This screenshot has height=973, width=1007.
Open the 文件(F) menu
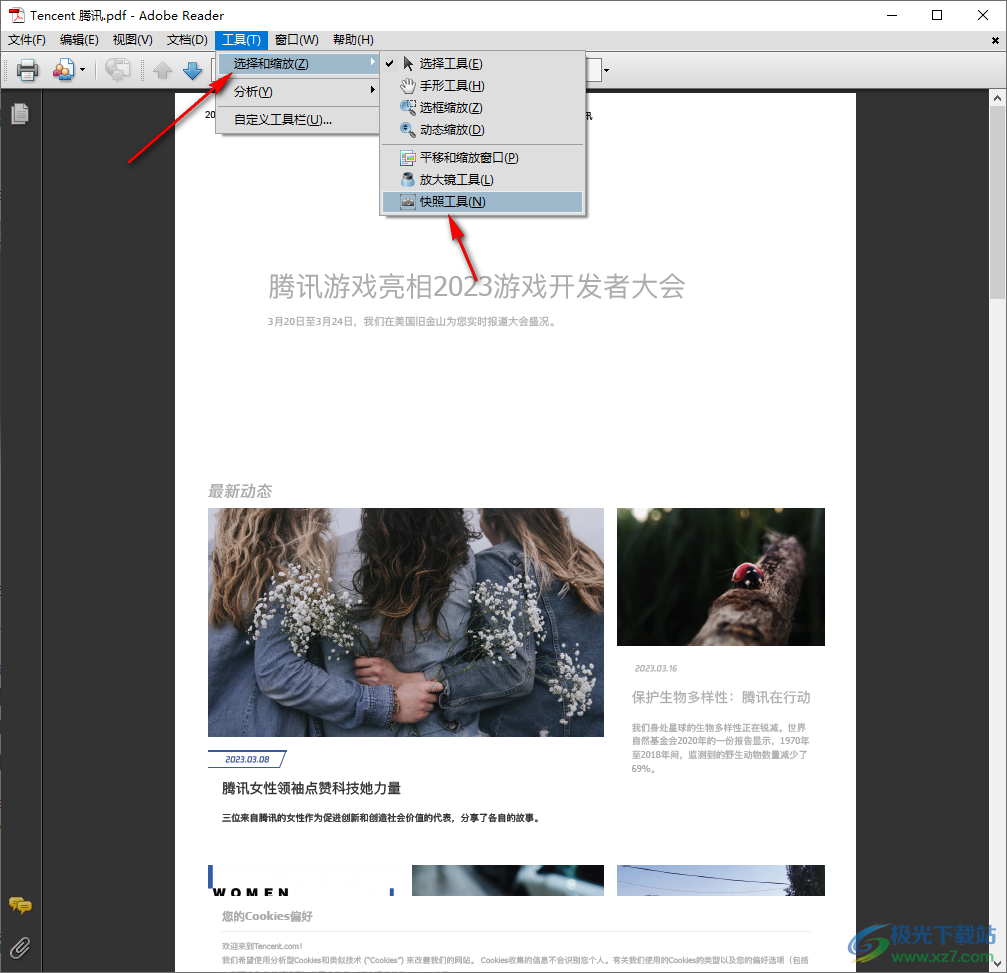tap(27, 40)
